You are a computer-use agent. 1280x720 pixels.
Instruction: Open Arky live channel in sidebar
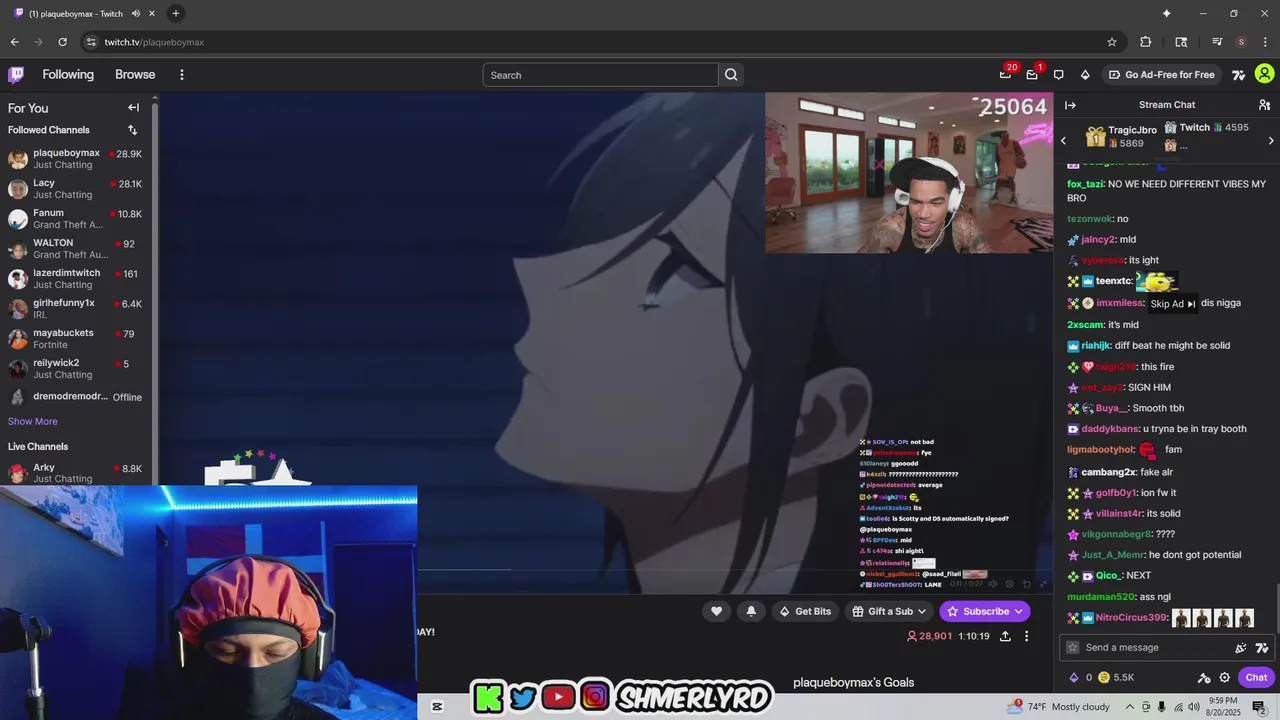coord(76,473)
